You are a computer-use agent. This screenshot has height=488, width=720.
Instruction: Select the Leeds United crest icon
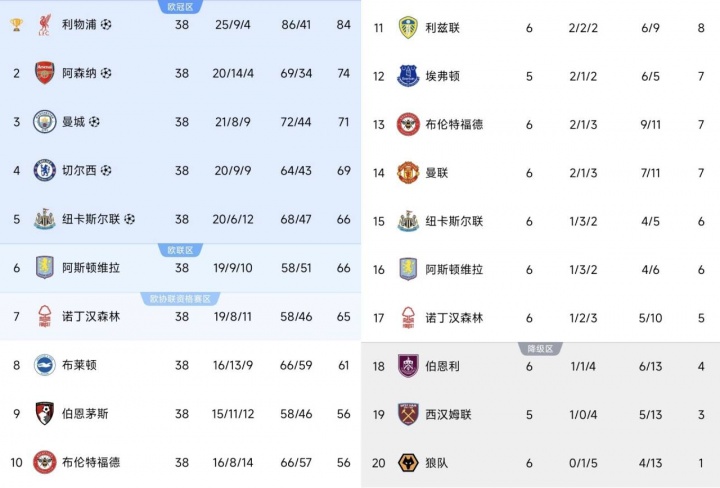[407, 27]
